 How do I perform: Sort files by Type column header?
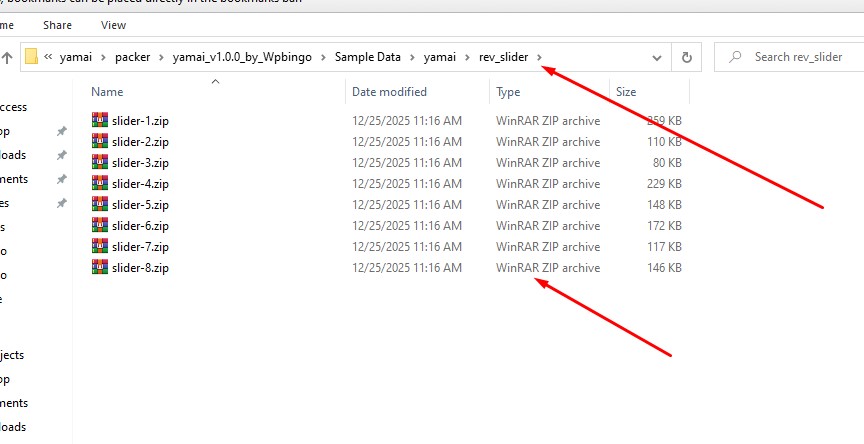(x=508, y=91)
